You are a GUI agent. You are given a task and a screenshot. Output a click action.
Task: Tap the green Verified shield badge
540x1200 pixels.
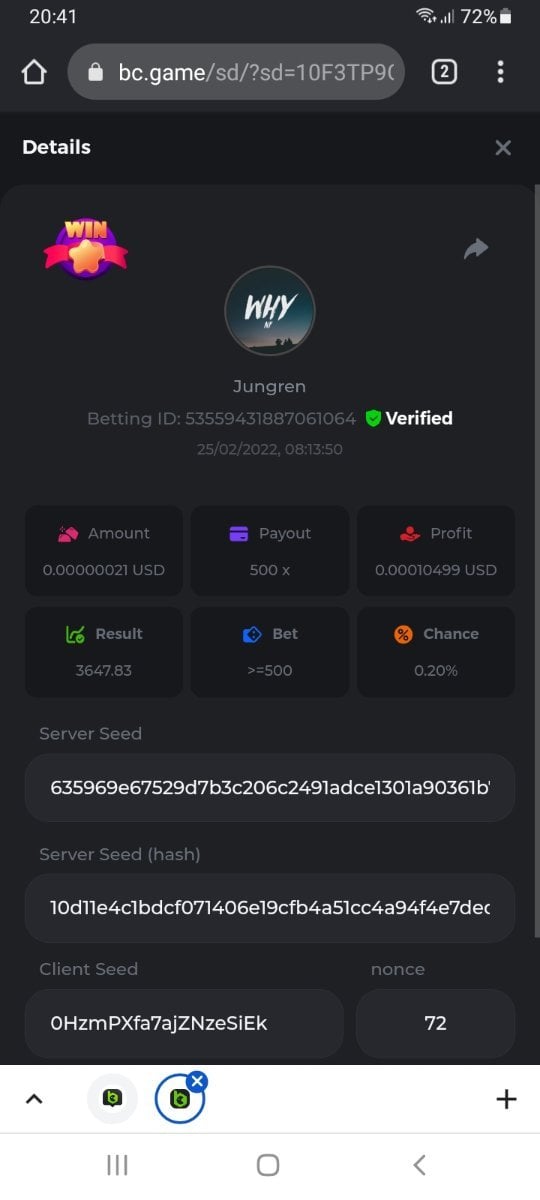[x=373, y=419]
